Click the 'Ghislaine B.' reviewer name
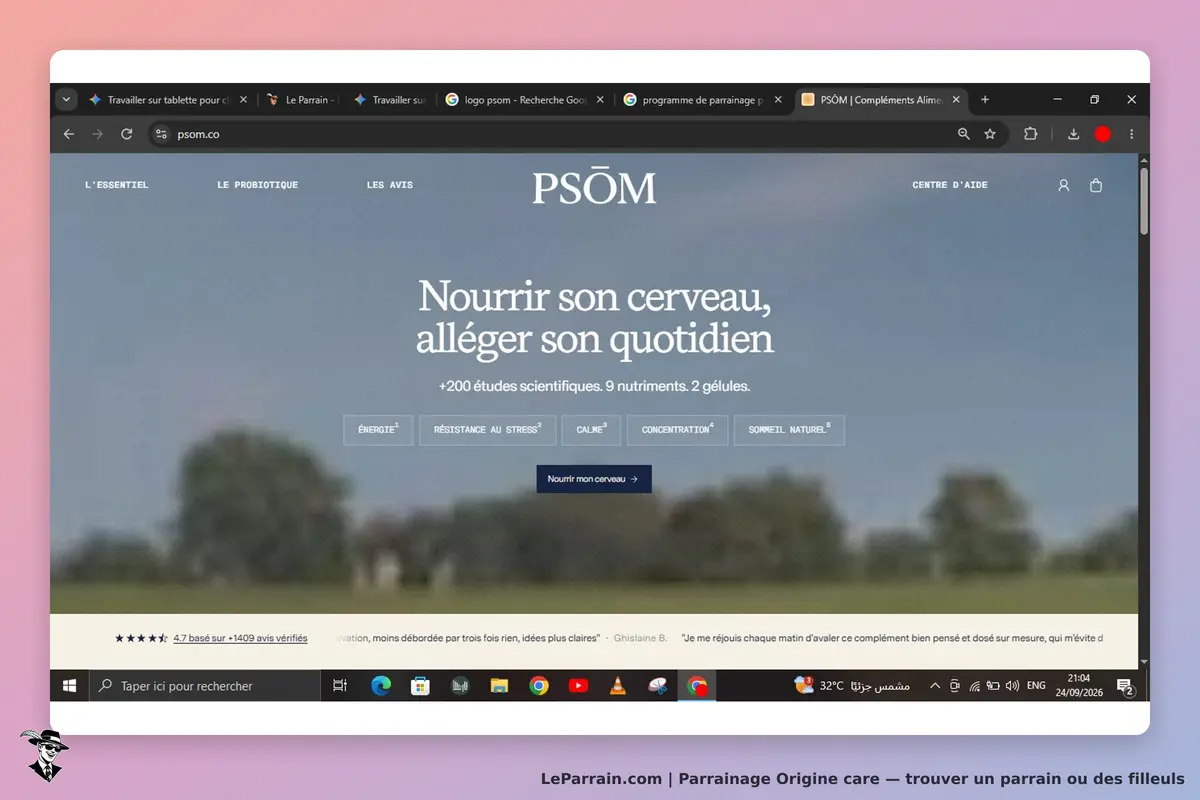Image resolution: width=1200 pixels, height=800 pixels. pos(640,638)
